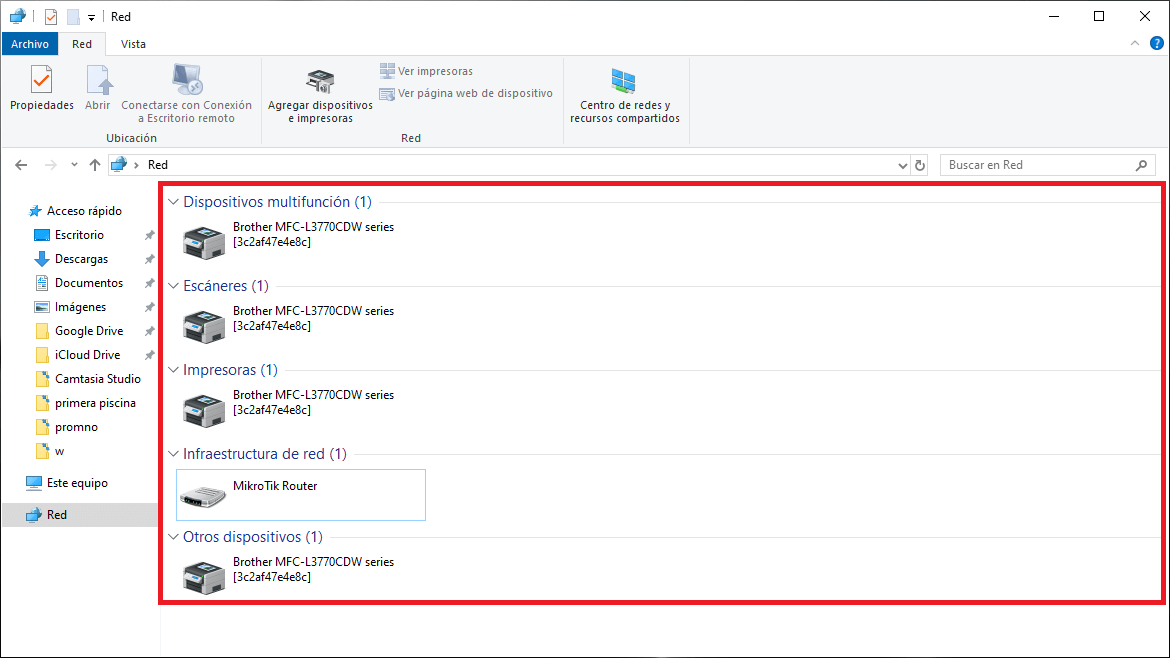Select the MikroTik Router device
This screenshot has width=1170, height=658.
click(x=301, y=495)
